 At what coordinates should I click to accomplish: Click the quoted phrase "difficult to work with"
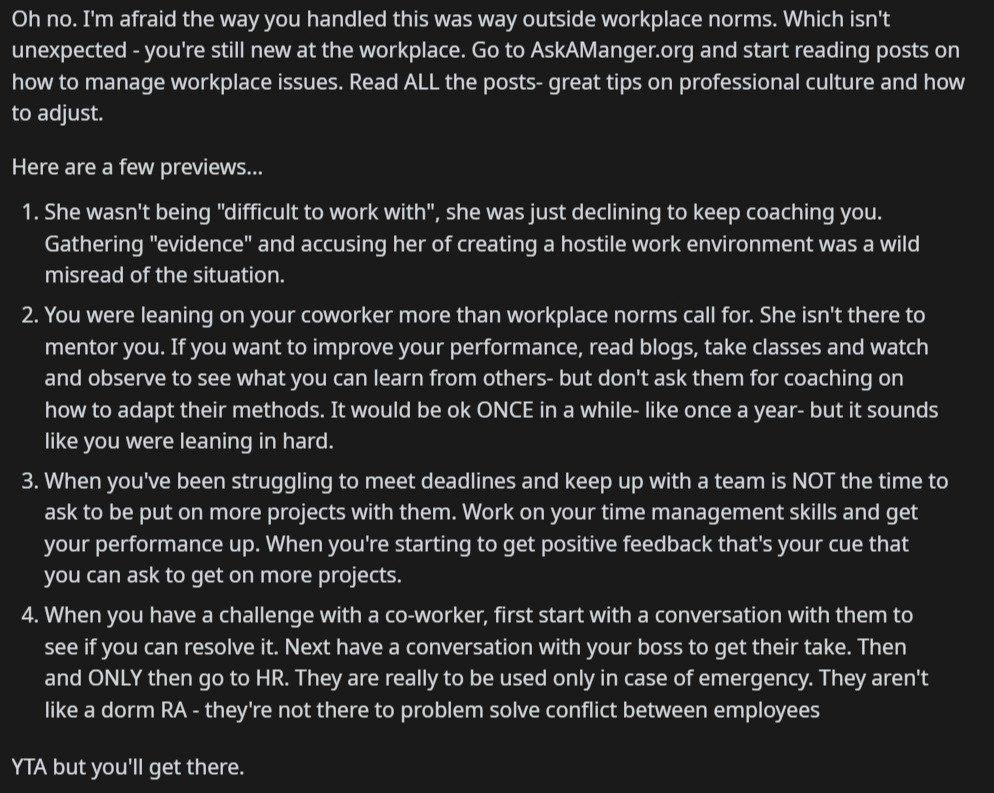point(328,212)
